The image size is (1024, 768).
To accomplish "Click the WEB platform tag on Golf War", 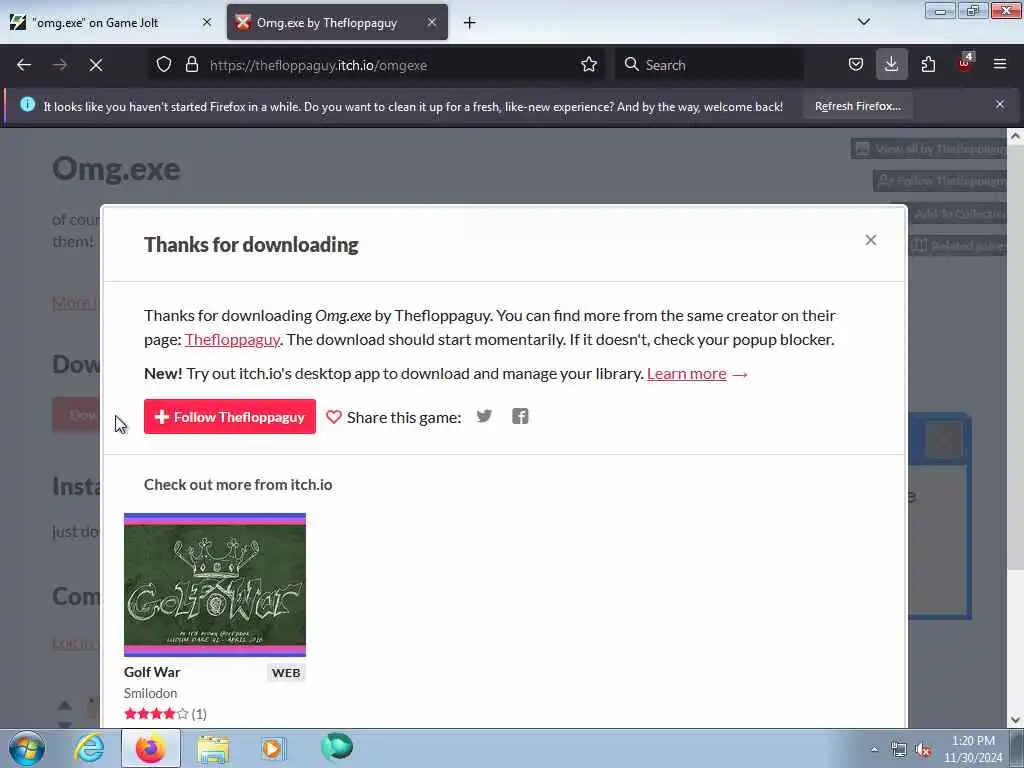I will click(286, 673).
